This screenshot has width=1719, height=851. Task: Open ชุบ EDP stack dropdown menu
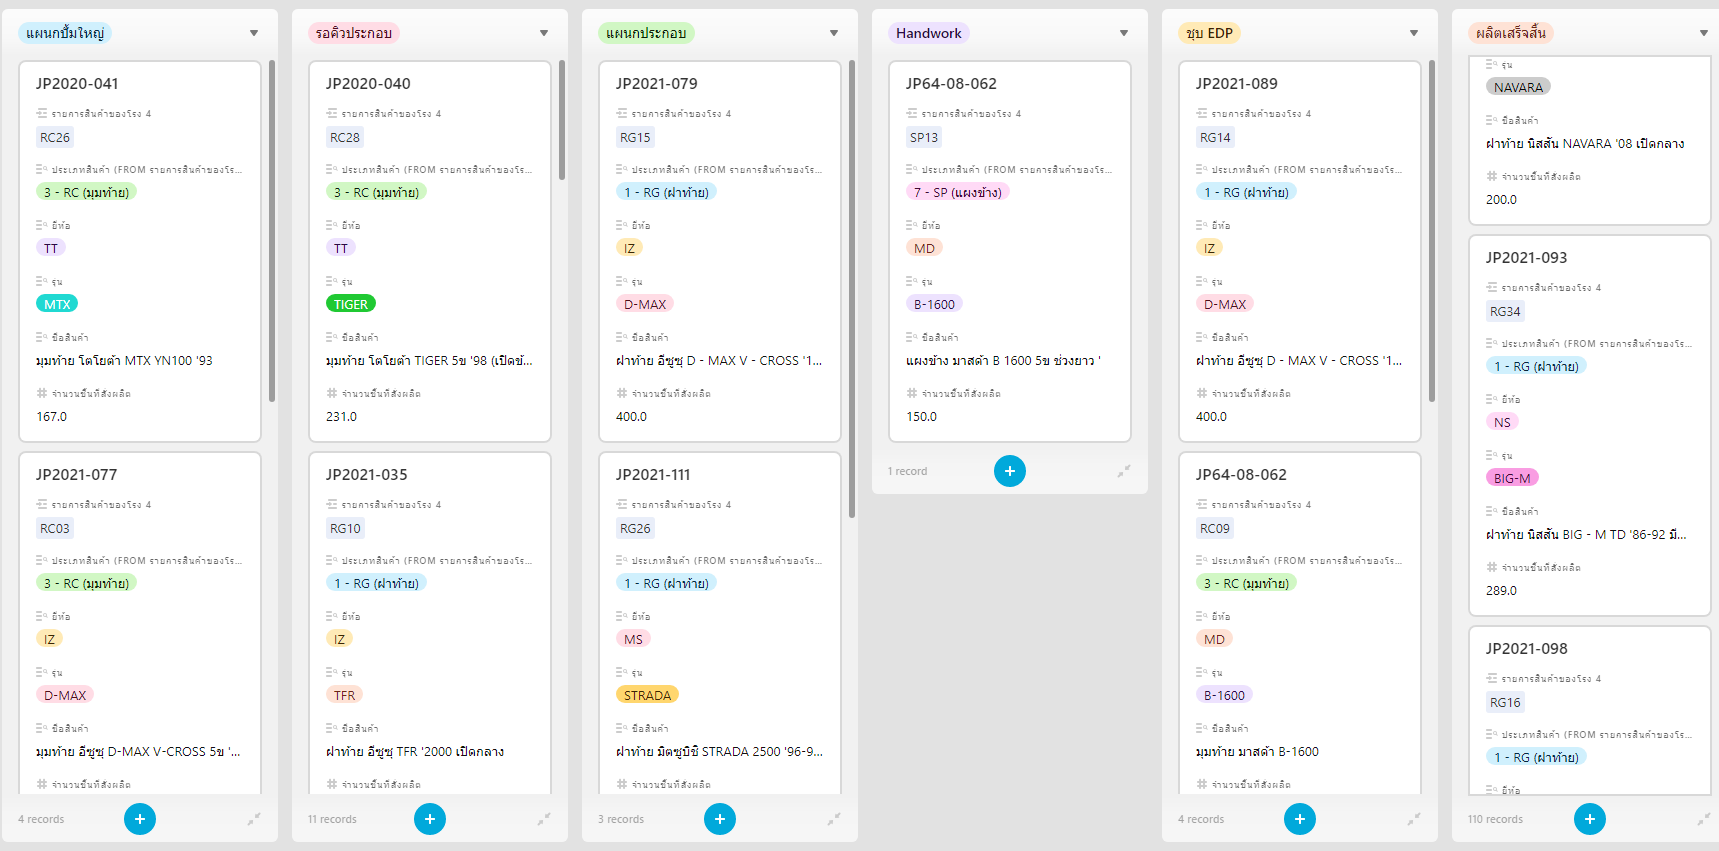(x=1414, y=33)
